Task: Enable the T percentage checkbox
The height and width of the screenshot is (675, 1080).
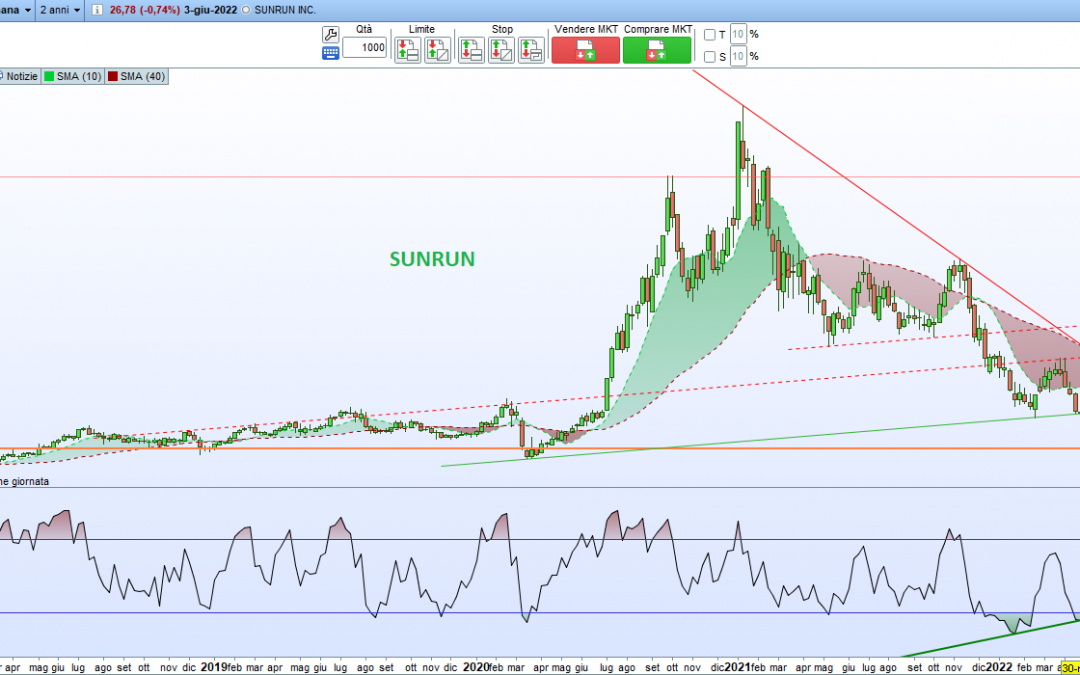Action: (709, 35)
